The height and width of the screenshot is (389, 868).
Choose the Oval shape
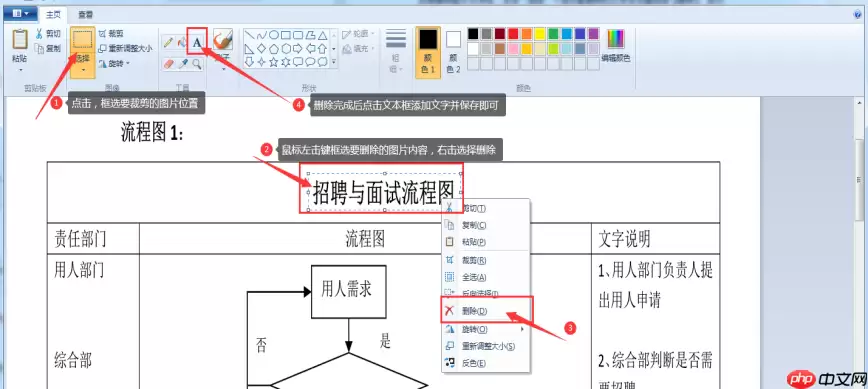click(x=273, y=35)
